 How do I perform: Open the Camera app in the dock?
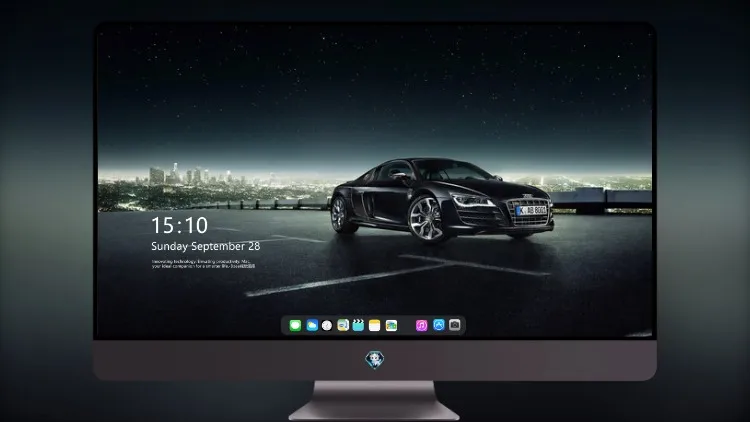[x=455, y=325]
